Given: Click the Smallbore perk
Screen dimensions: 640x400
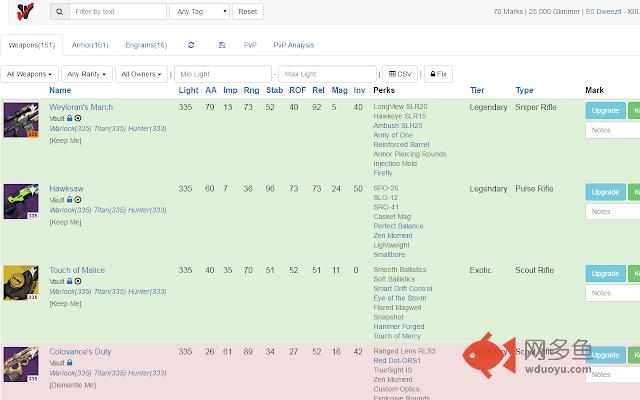Looking at the screenshot, I should 389,254.
